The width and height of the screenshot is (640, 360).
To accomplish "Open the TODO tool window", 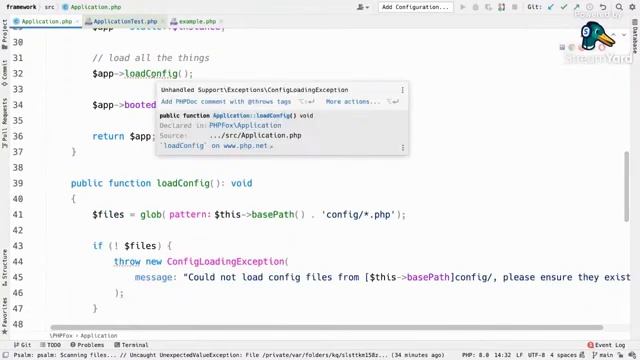I will [x=51, y=345].
